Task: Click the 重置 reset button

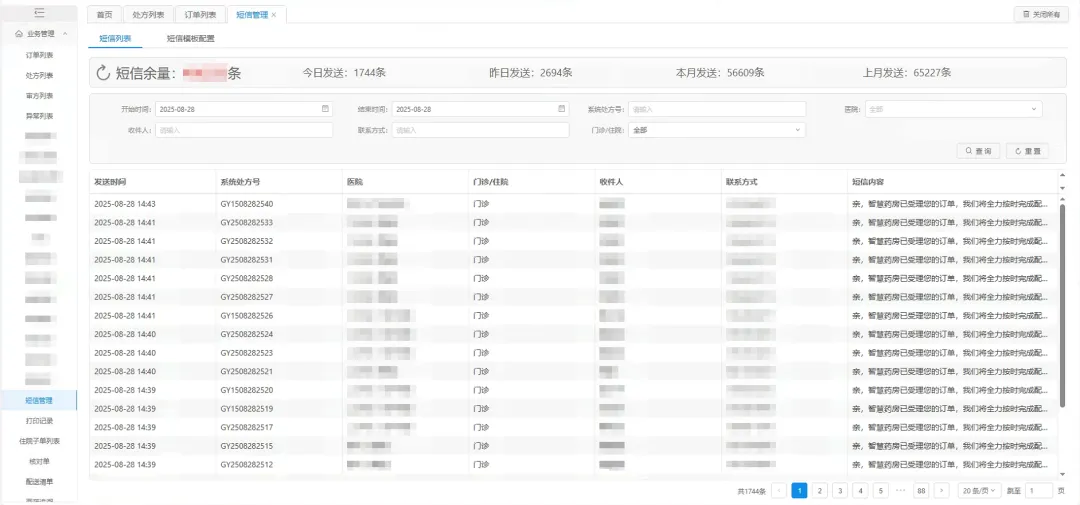Action: click(x=1027, y=151)
